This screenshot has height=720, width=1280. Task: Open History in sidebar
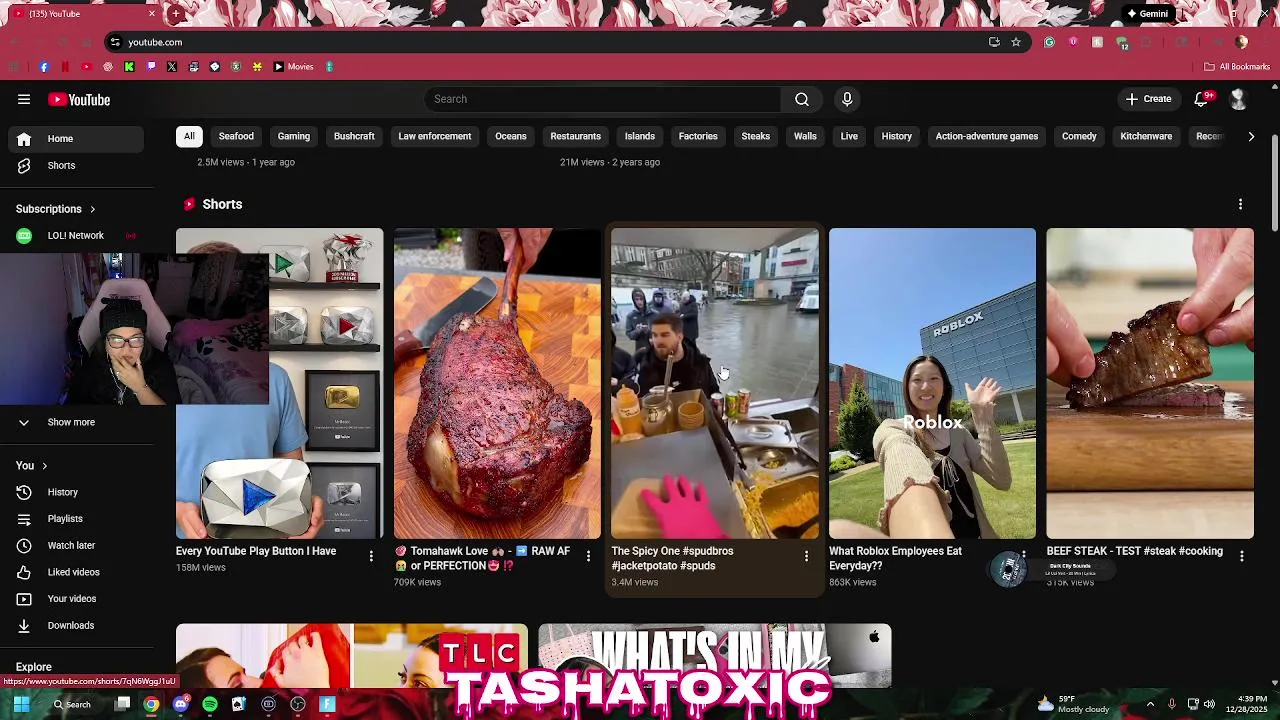pyautogui.click(x=76, y=492)
